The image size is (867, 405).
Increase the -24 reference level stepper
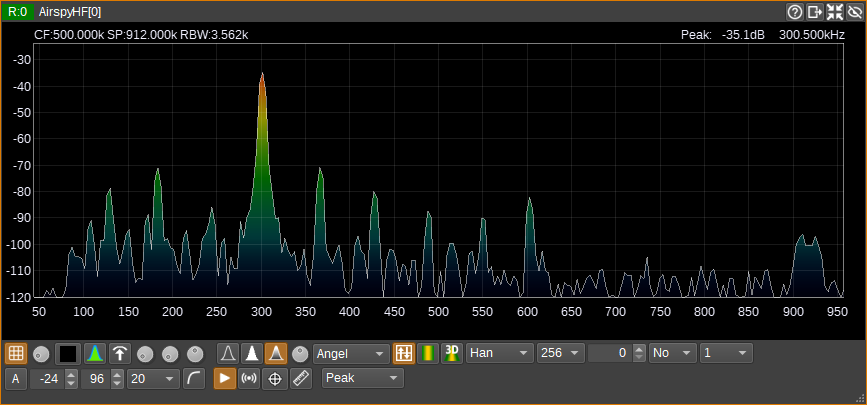[71, 375]
